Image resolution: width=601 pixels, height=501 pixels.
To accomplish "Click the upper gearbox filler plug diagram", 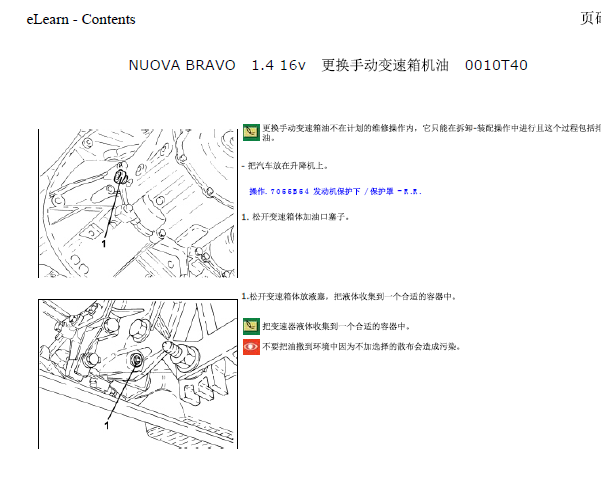I will pyautogui.click(x=138, y=203).
